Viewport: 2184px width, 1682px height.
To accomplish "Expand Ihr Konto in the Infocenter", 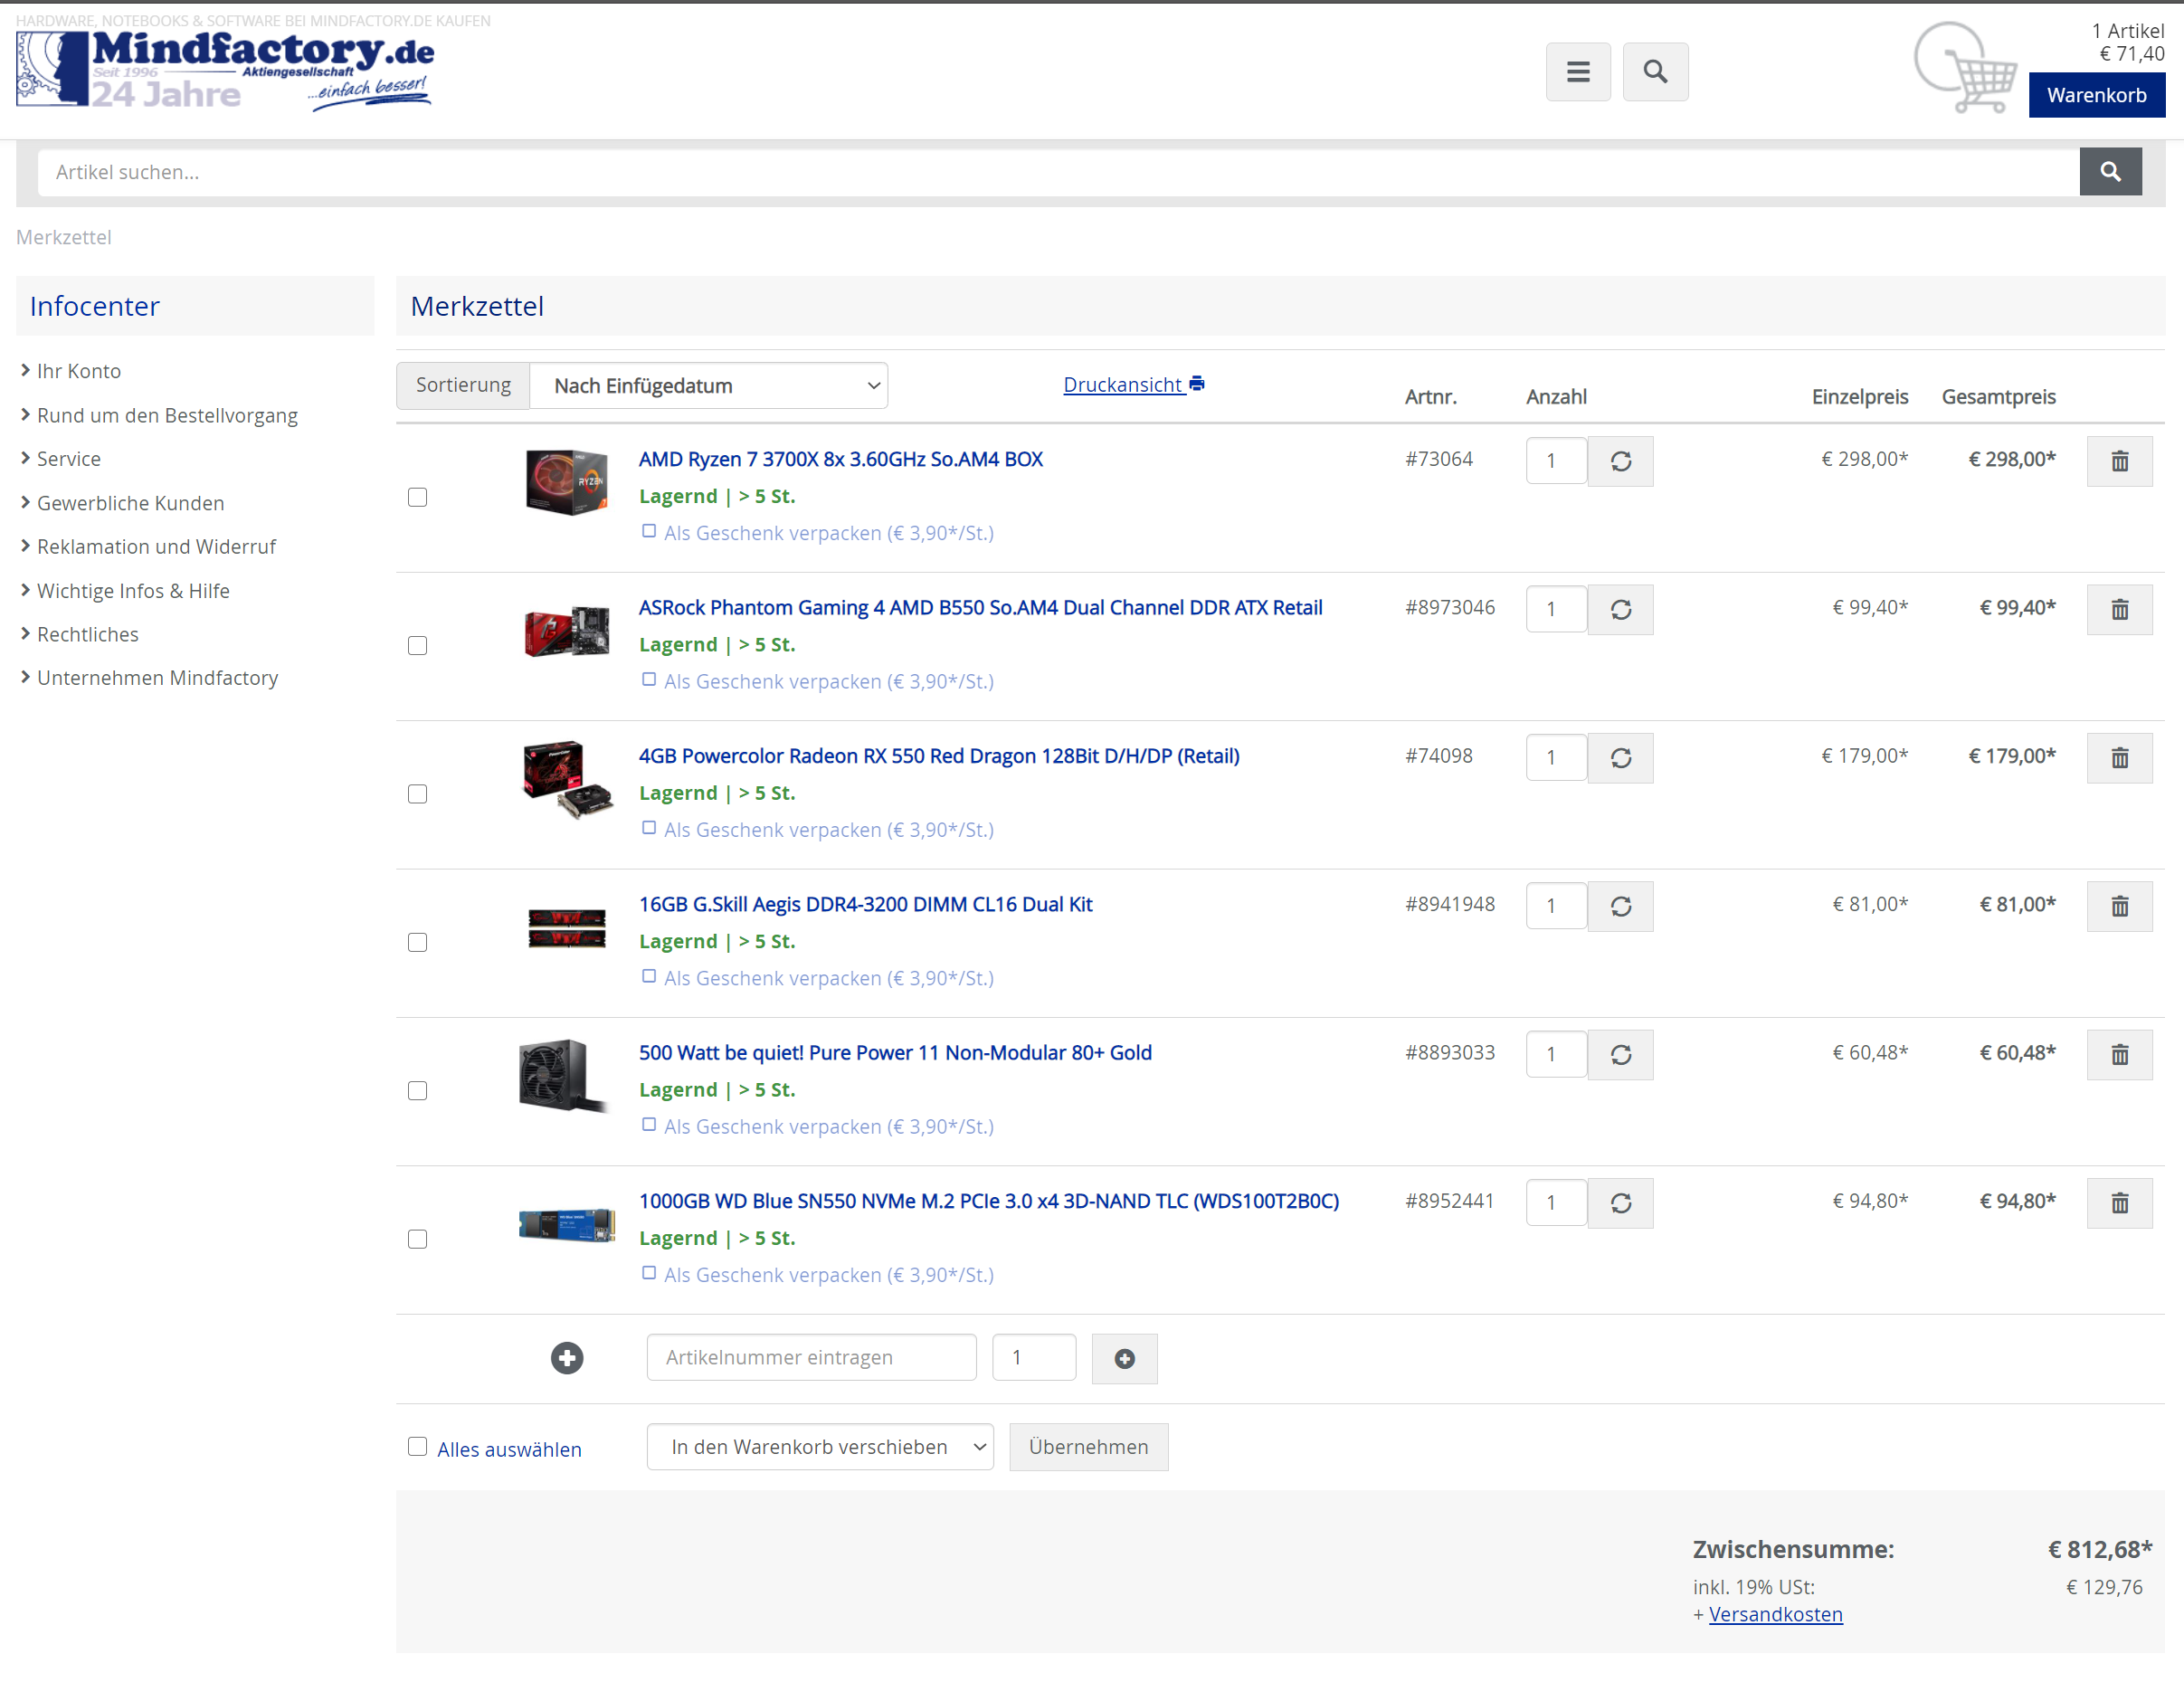I will pos(78,371).
